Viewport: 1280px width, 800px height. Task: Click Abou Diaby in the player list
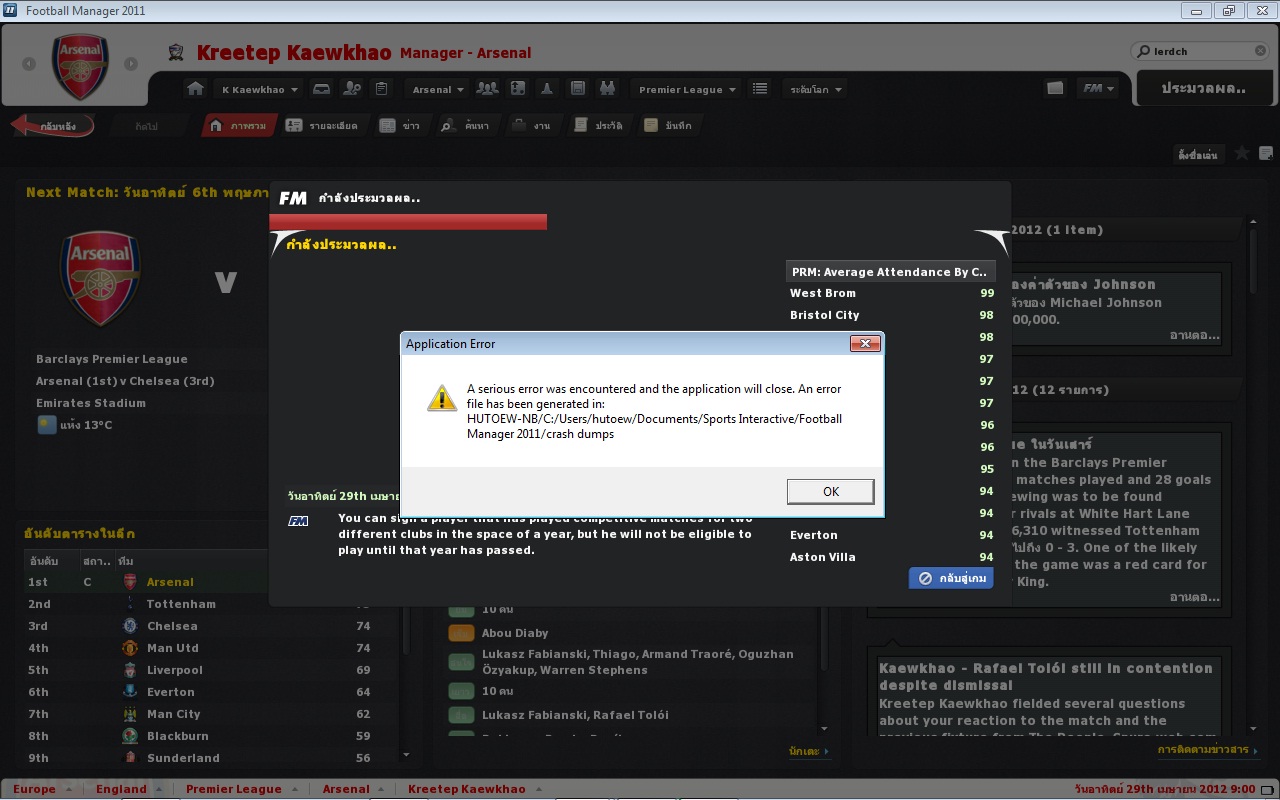pyautogui.click(x=515, y=633)
